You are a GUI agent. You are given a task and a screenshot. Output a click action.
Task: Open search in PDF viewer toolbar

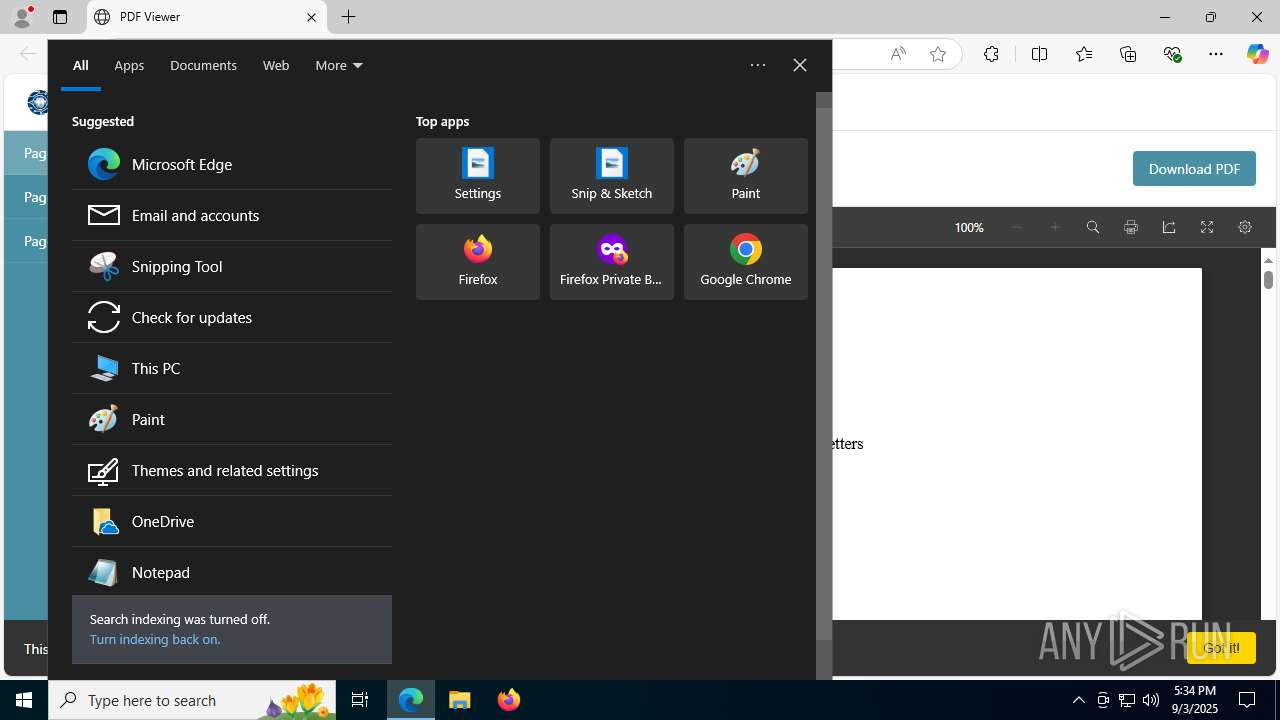[1093, 228]
